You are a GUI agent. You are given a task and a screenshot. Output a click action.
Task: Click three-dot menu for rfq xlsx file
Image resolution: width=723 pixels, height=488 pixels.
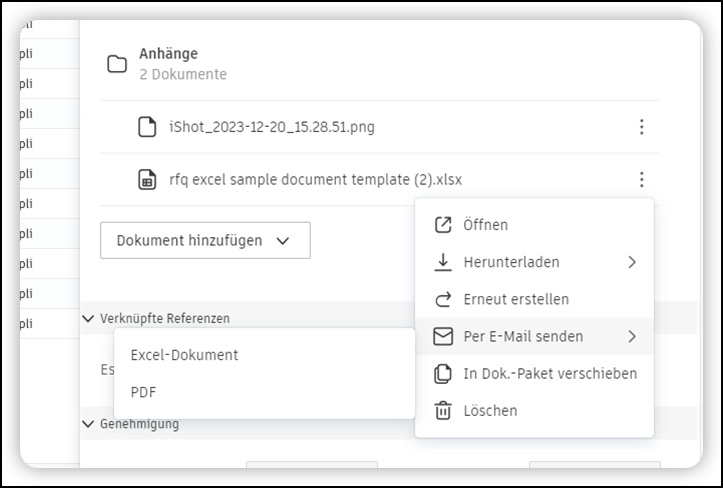pos(641,180)
